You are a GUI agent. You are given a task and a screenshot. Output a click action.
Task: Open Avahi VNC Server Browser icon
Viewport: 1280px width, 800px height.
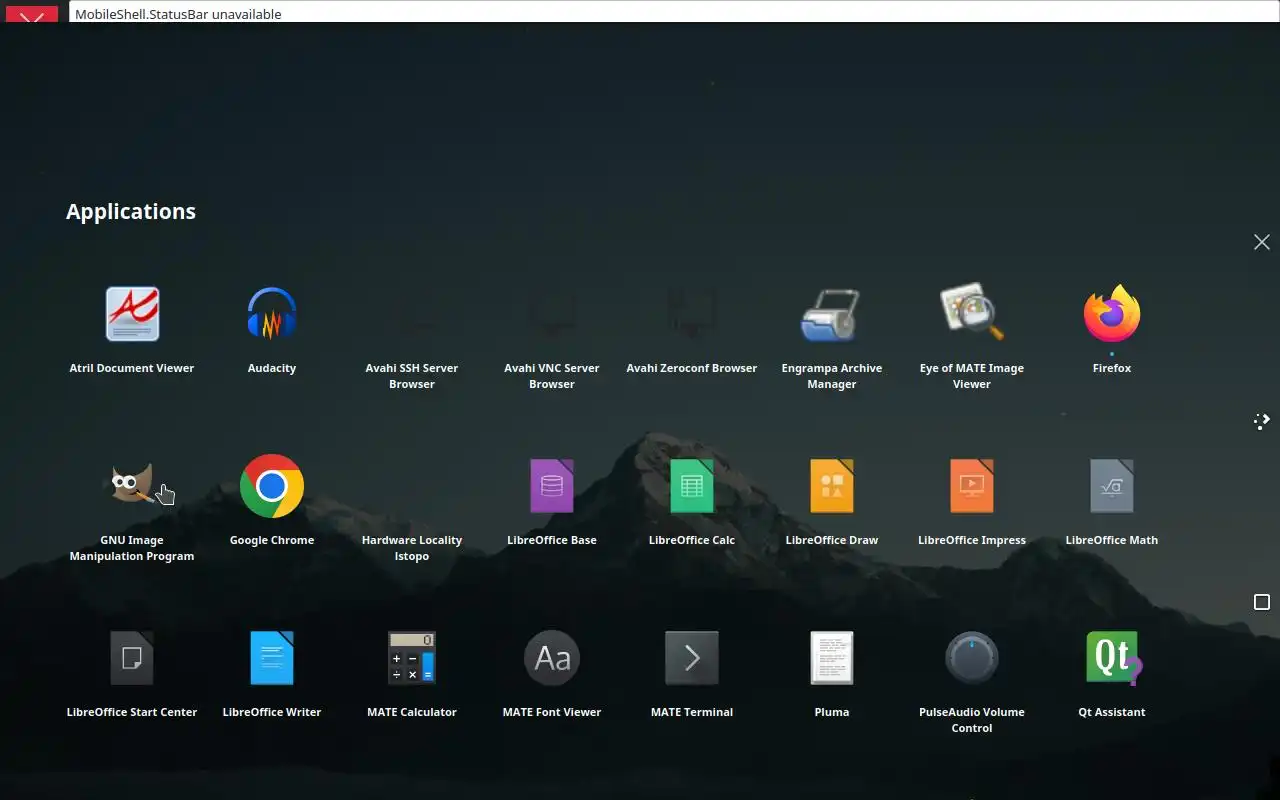[552, 314]
